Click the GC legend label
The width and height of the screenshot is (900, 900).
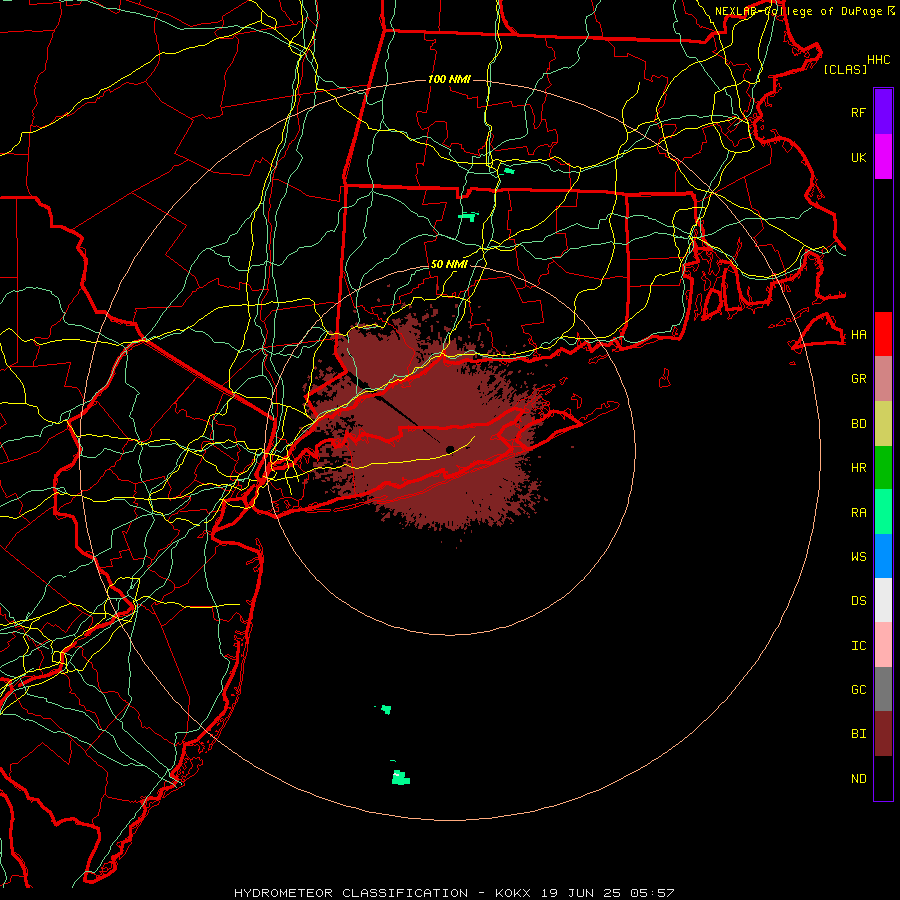pyautogui.click(x=859, y=689)
